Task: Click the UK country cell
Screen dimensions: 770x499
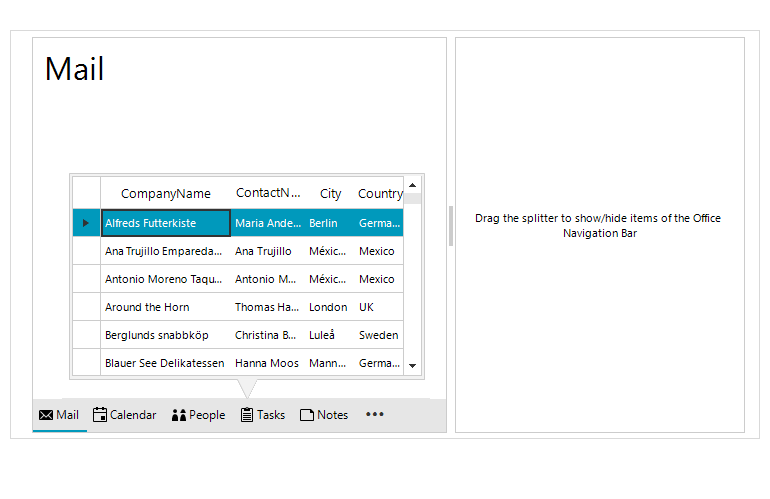Action: [x=379, y=307]
